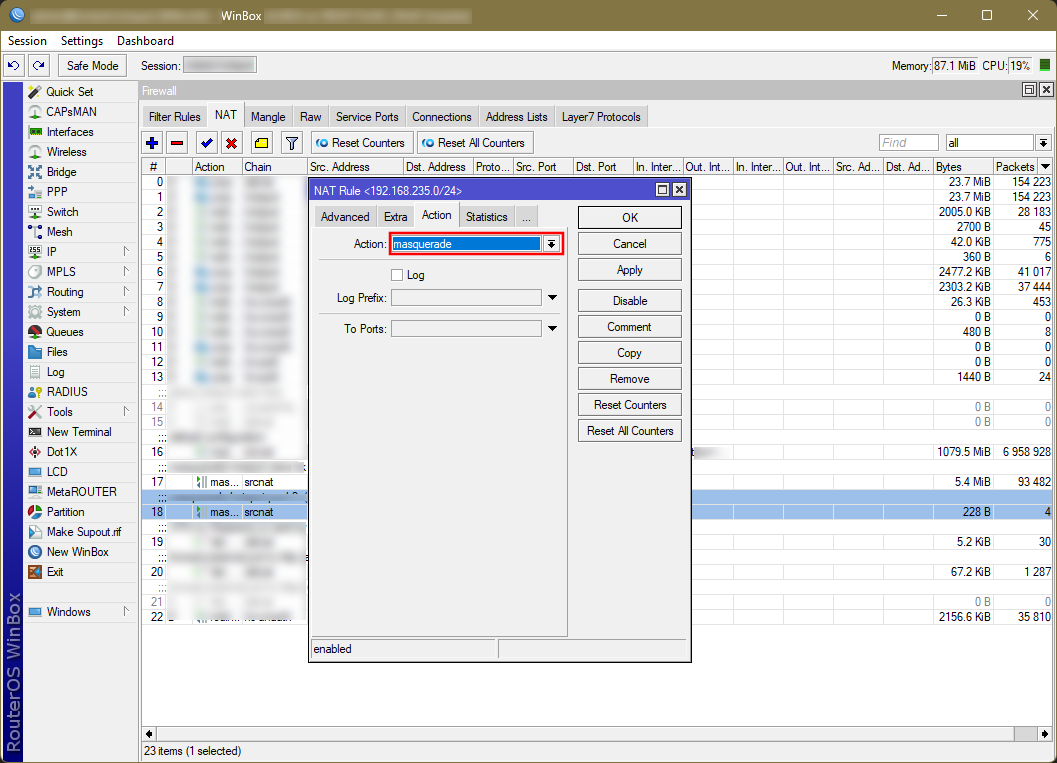Open the Interfaces sidebar item
The height and width of the screenshot is (763, 1057).
tap(70, 132)
